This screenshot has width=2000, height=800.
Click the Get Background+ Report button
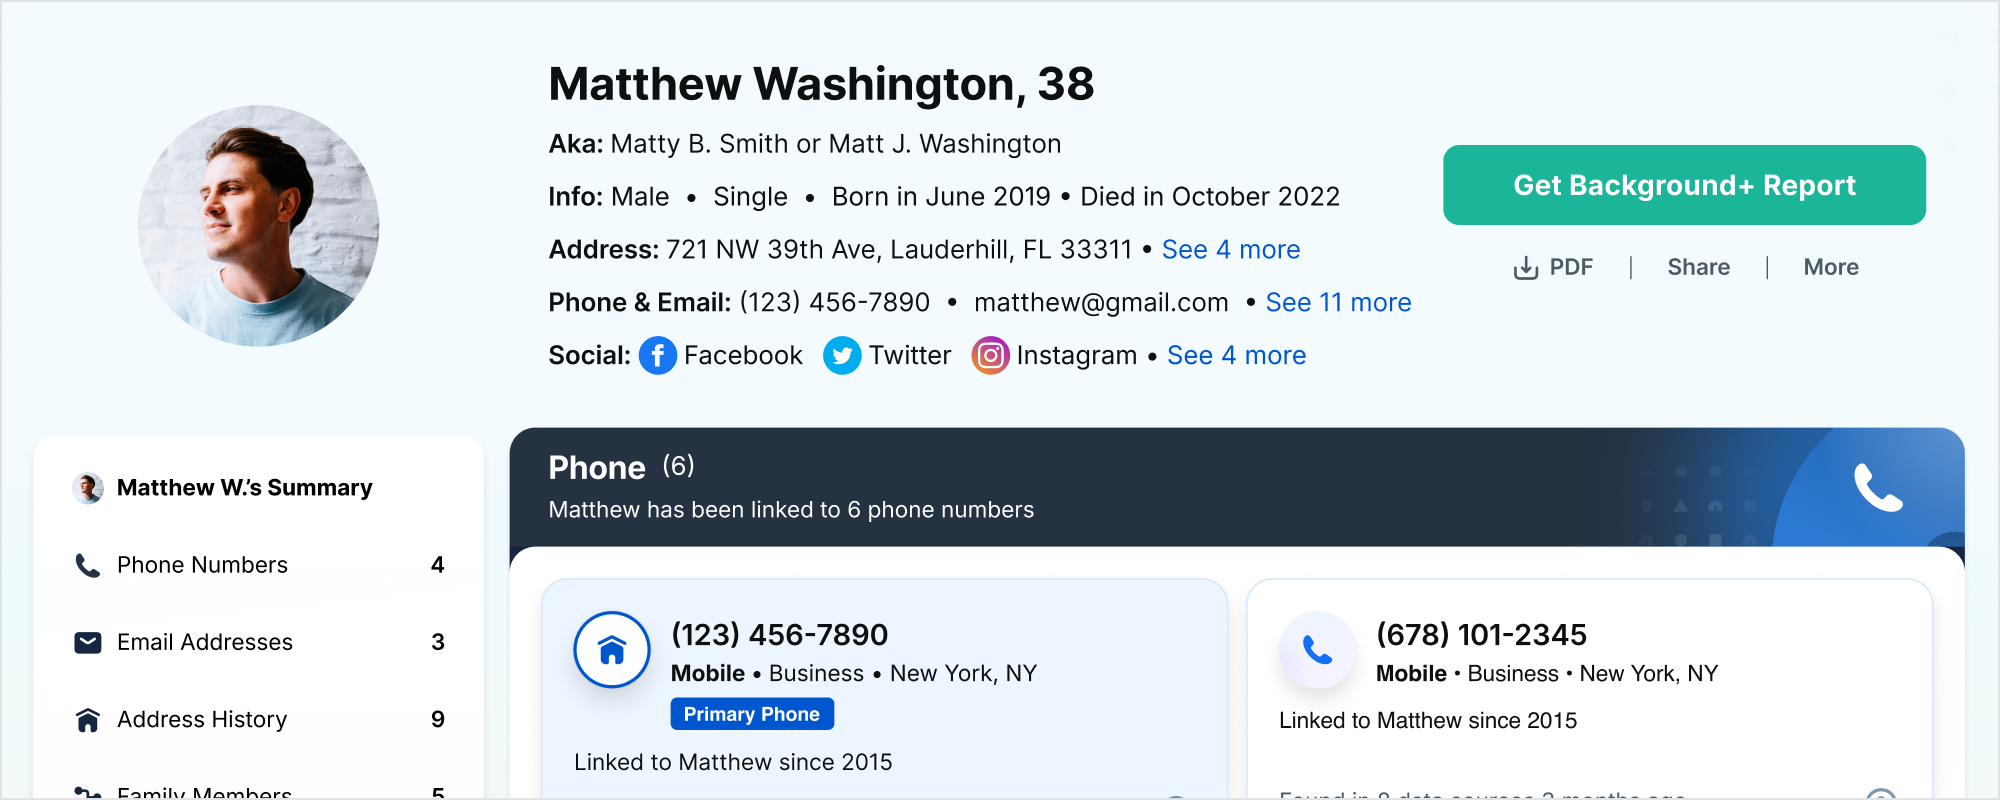pos(1684,185)
